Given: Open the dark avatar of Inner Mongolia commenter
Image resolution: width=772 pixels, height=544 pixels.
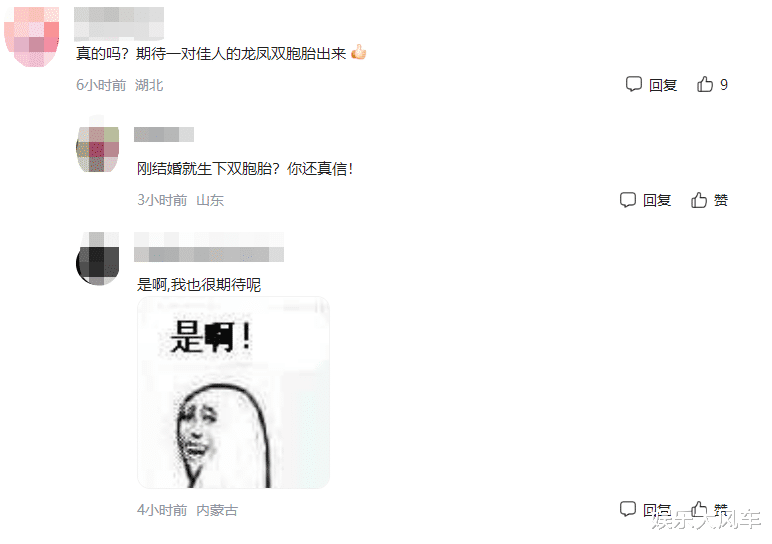Looking at the screenshot, I should (x=97, y=259).
